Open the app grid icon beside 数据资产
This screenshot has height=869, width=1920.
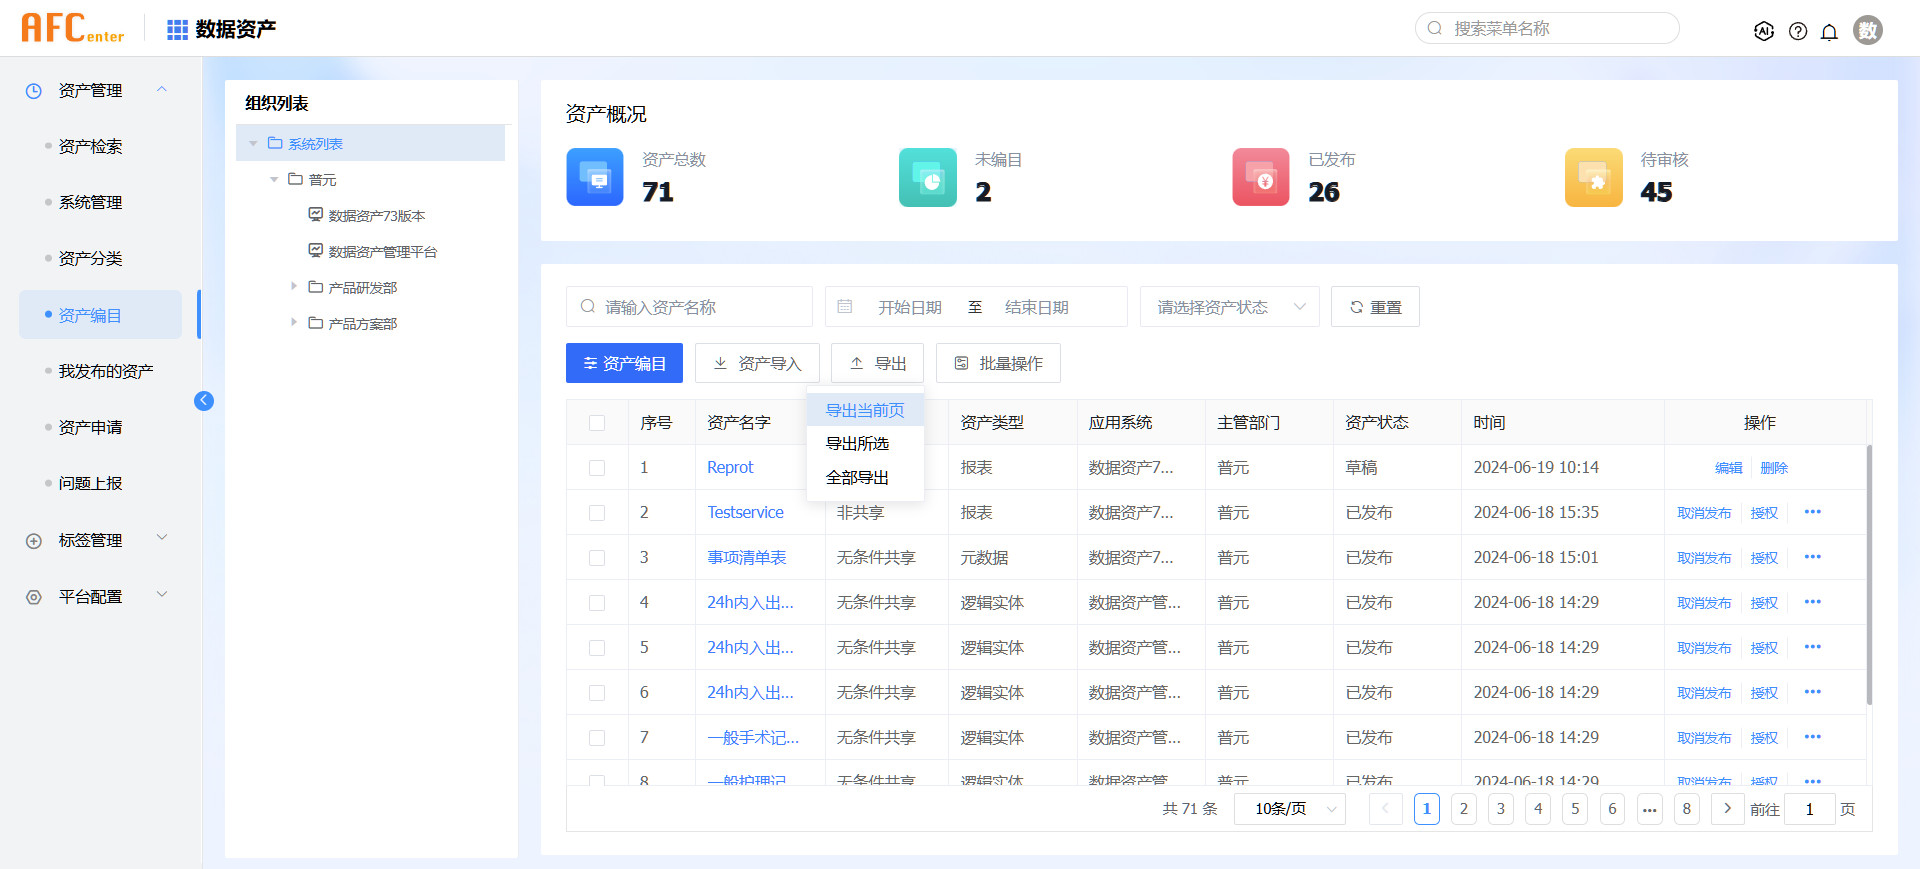click(x=177, y=30)
